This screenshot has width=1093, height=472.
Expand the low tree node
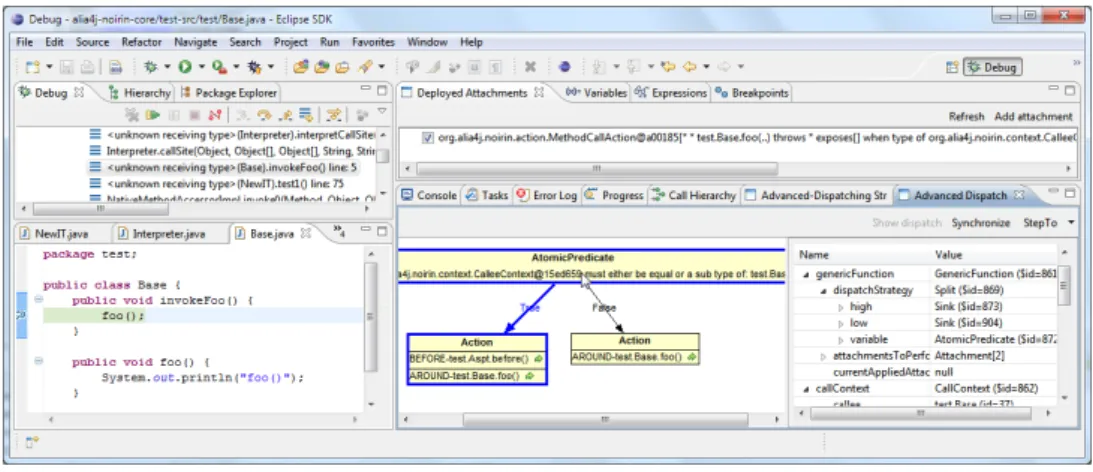coord(841,323)
